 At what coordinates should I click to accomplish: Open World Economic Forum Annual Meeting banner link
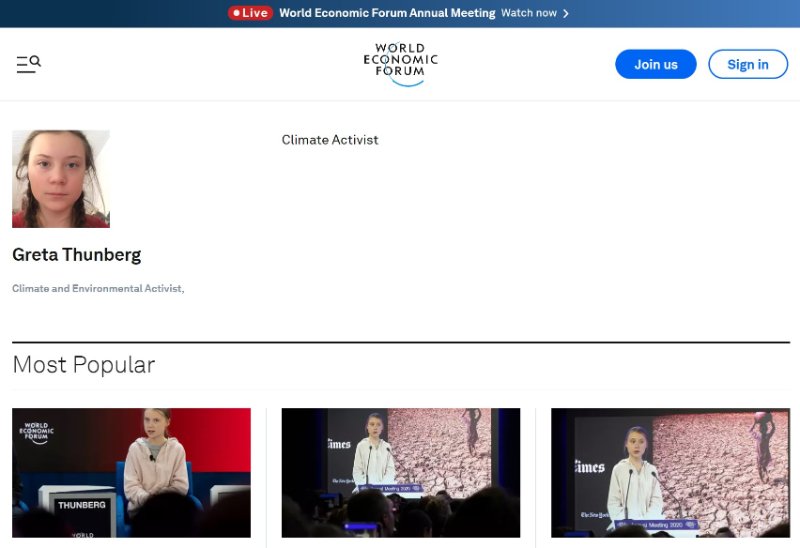point(387,13)
